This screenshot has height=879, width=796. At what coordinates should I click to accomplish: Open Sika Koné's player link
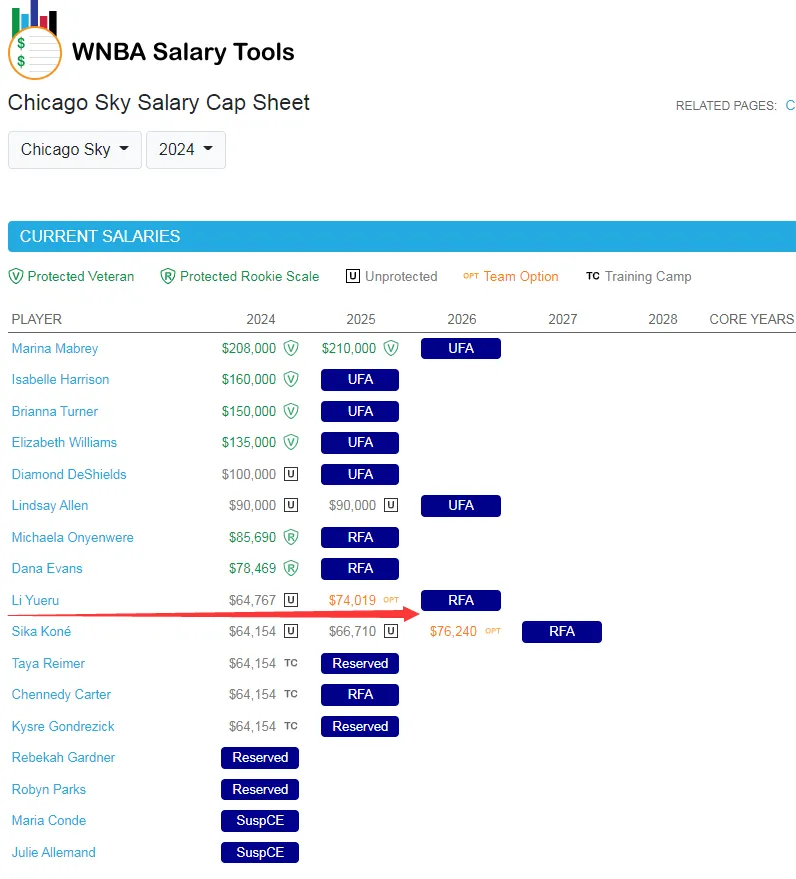point(41,631)
